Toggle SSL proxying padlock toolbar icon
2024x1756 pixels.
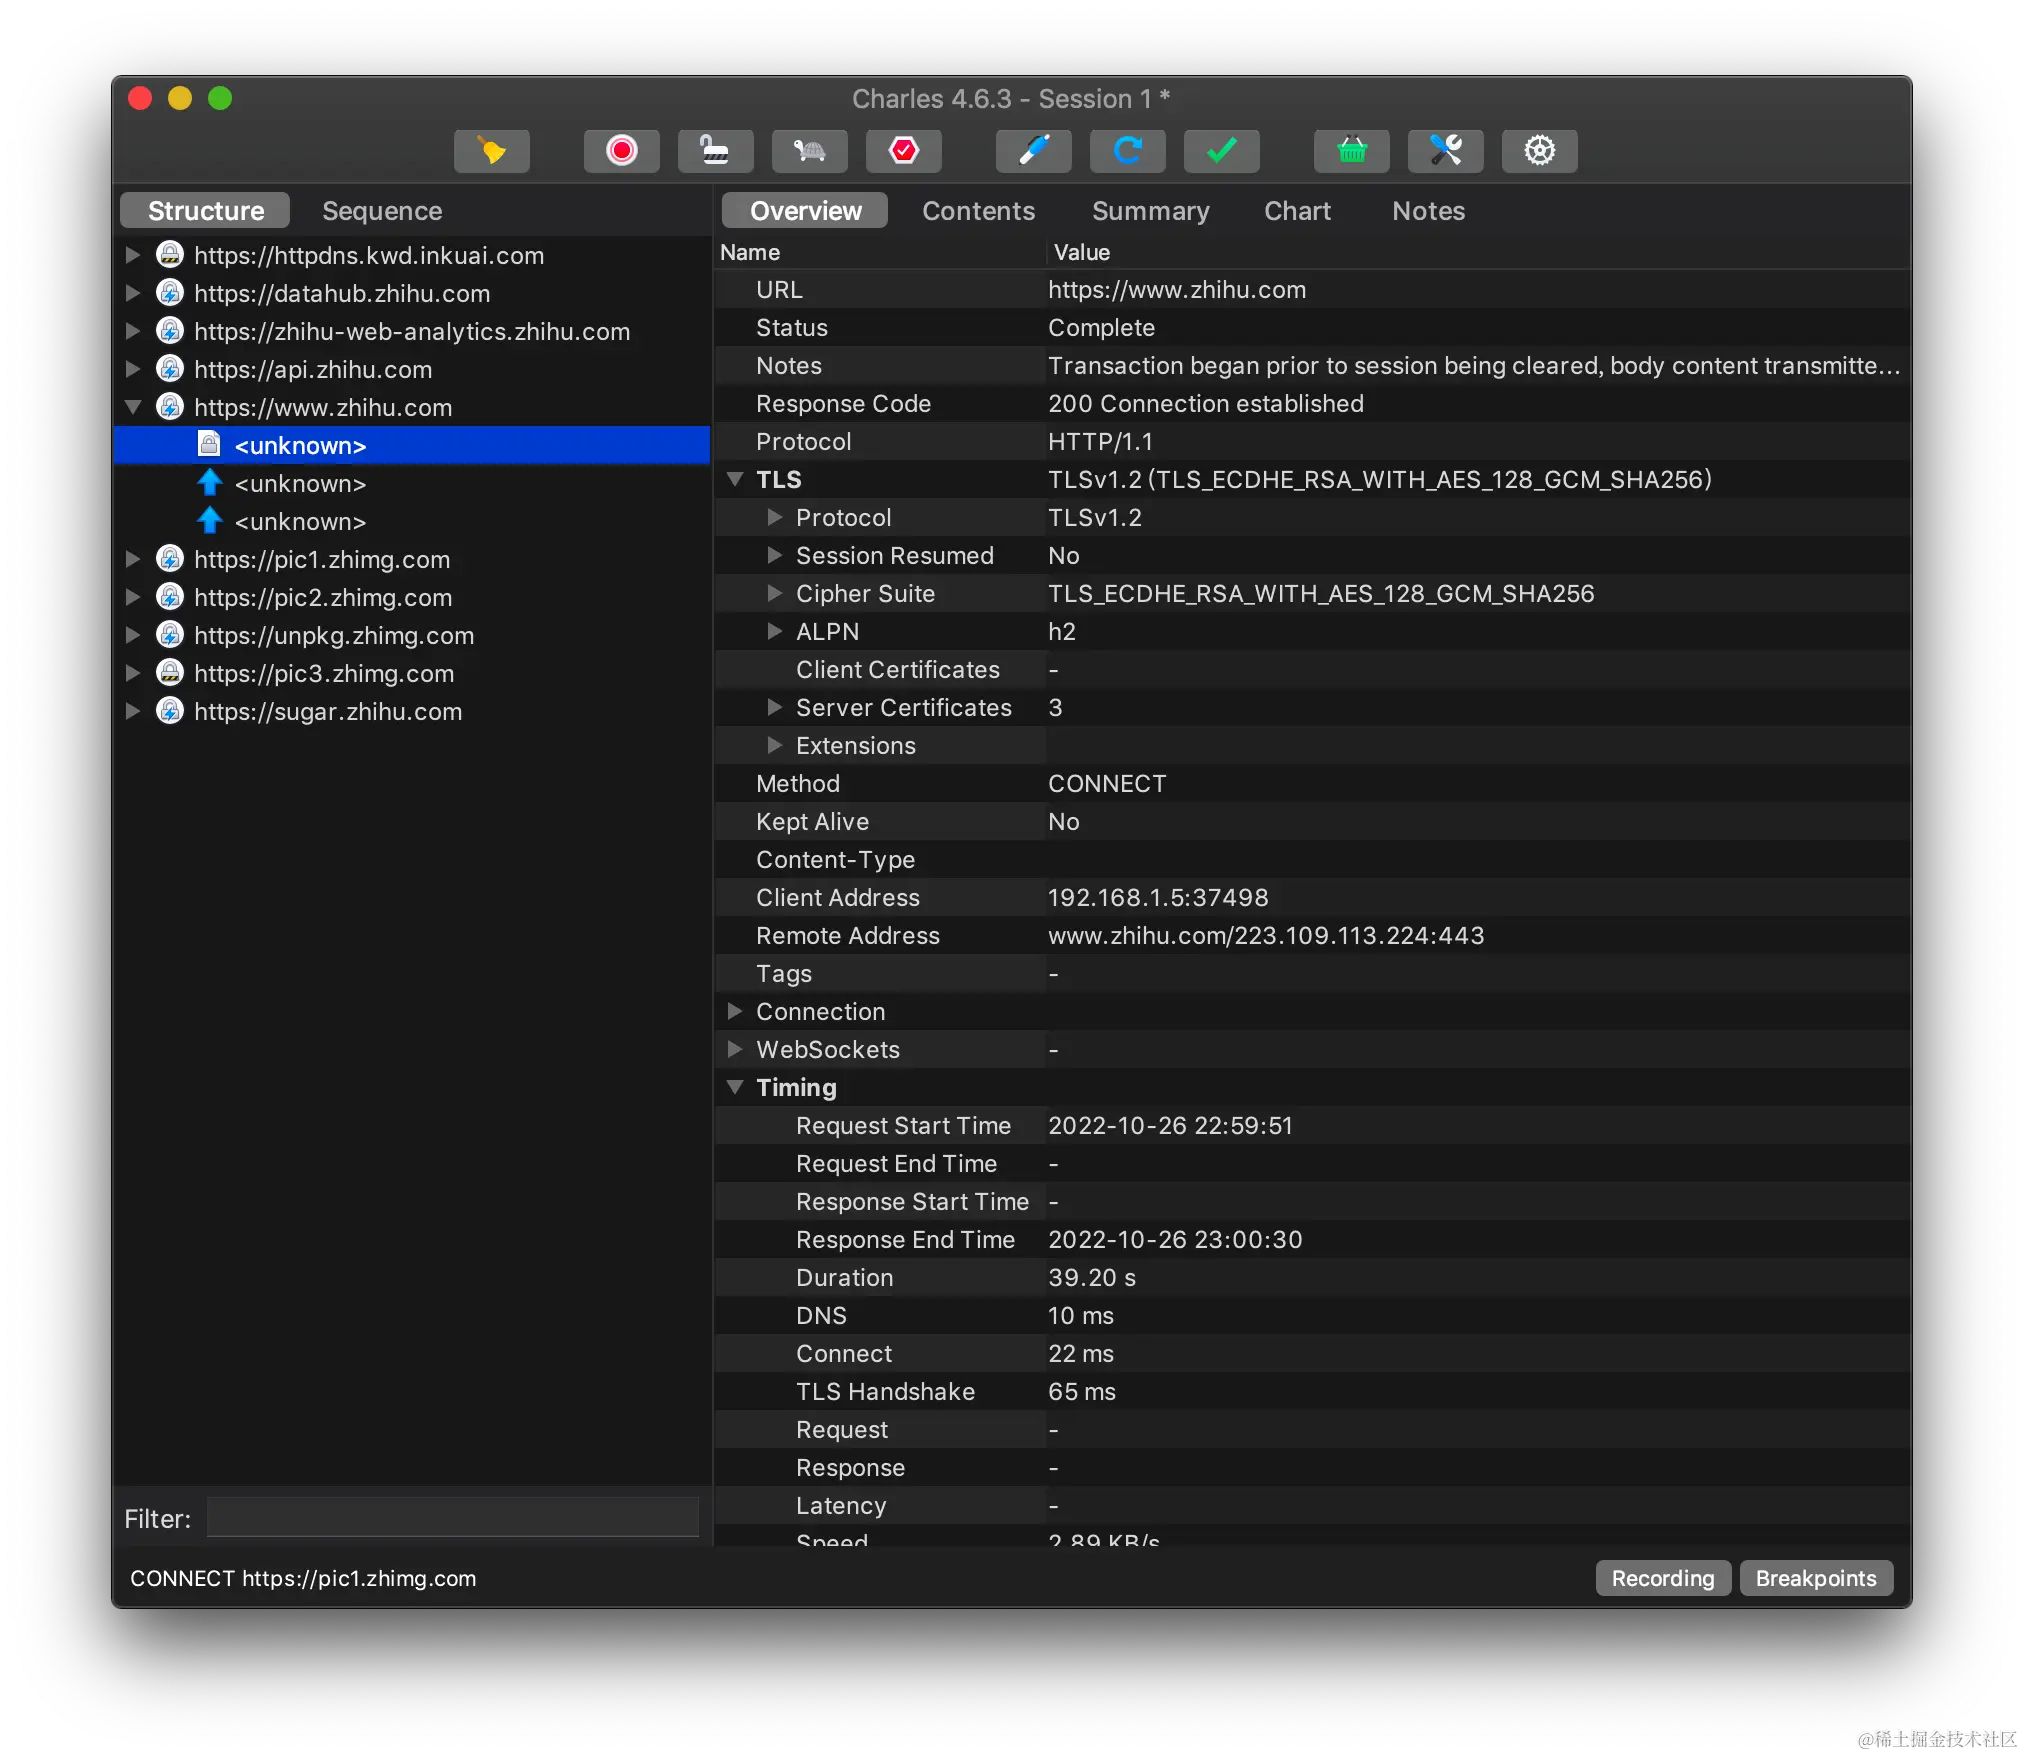(x=715, y=151)
